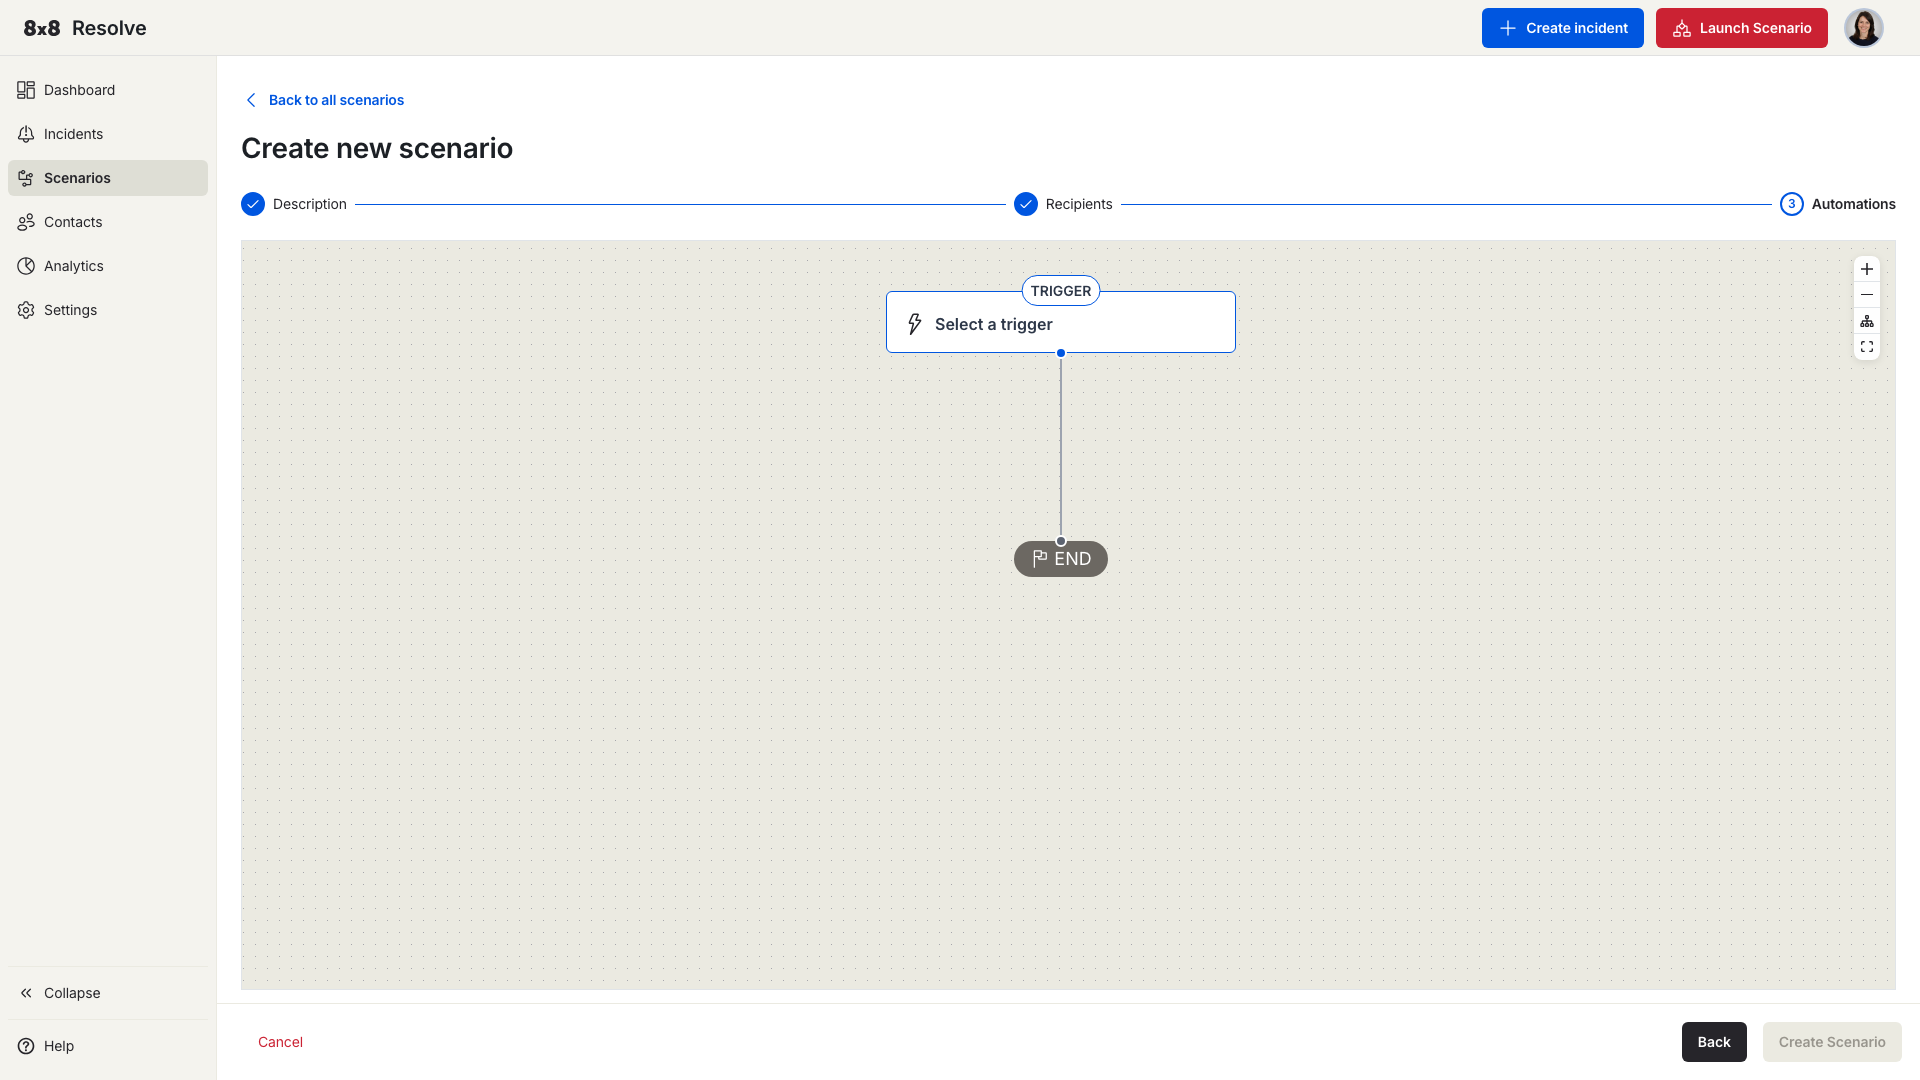Screen dimensions: 1920x1080
Task: Click the flag icon on END node
Action: click(x=1040, y=558)
